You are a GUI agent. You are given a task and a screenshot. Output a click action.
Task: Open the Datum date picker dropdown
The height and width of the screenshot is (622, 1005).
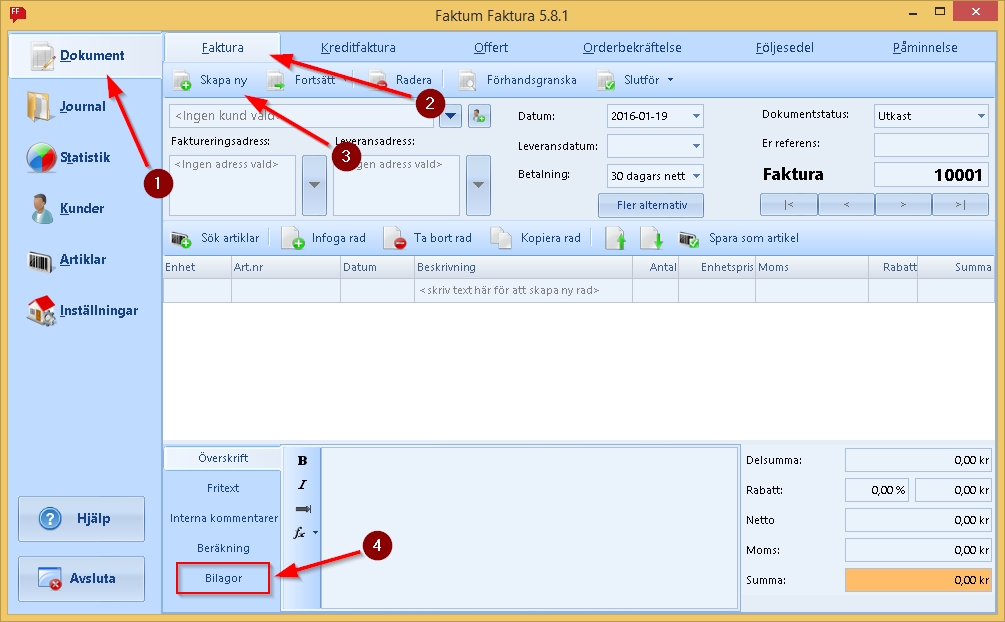[696, 116]
